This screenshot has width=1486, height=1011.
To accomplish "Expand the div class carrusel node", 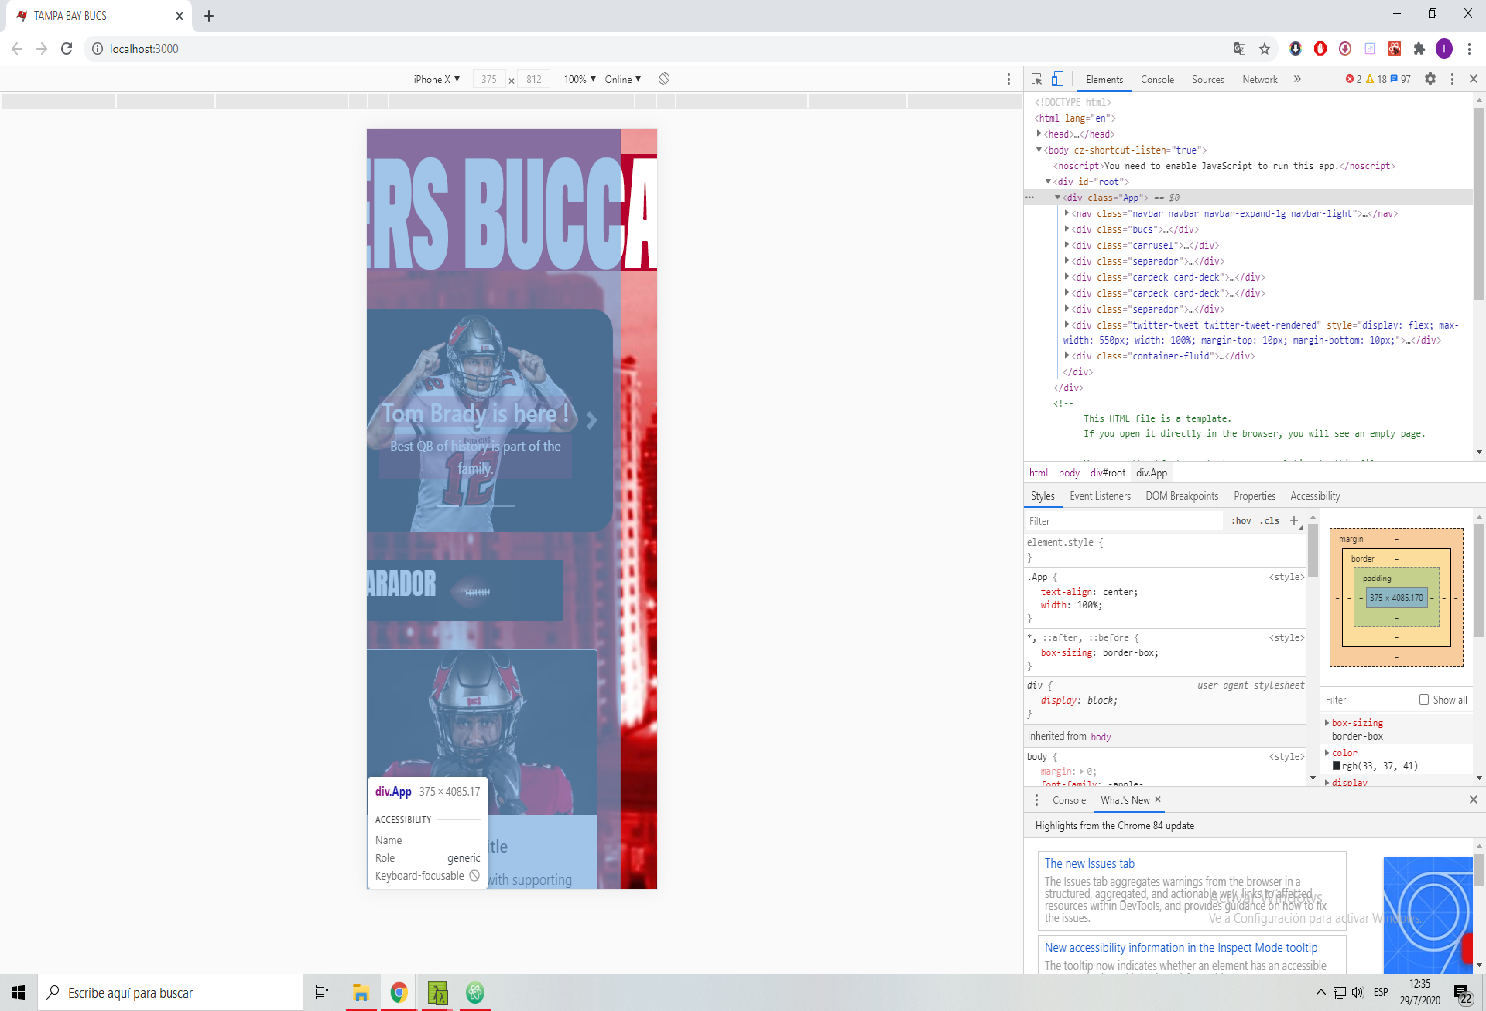I will 1067,245.
